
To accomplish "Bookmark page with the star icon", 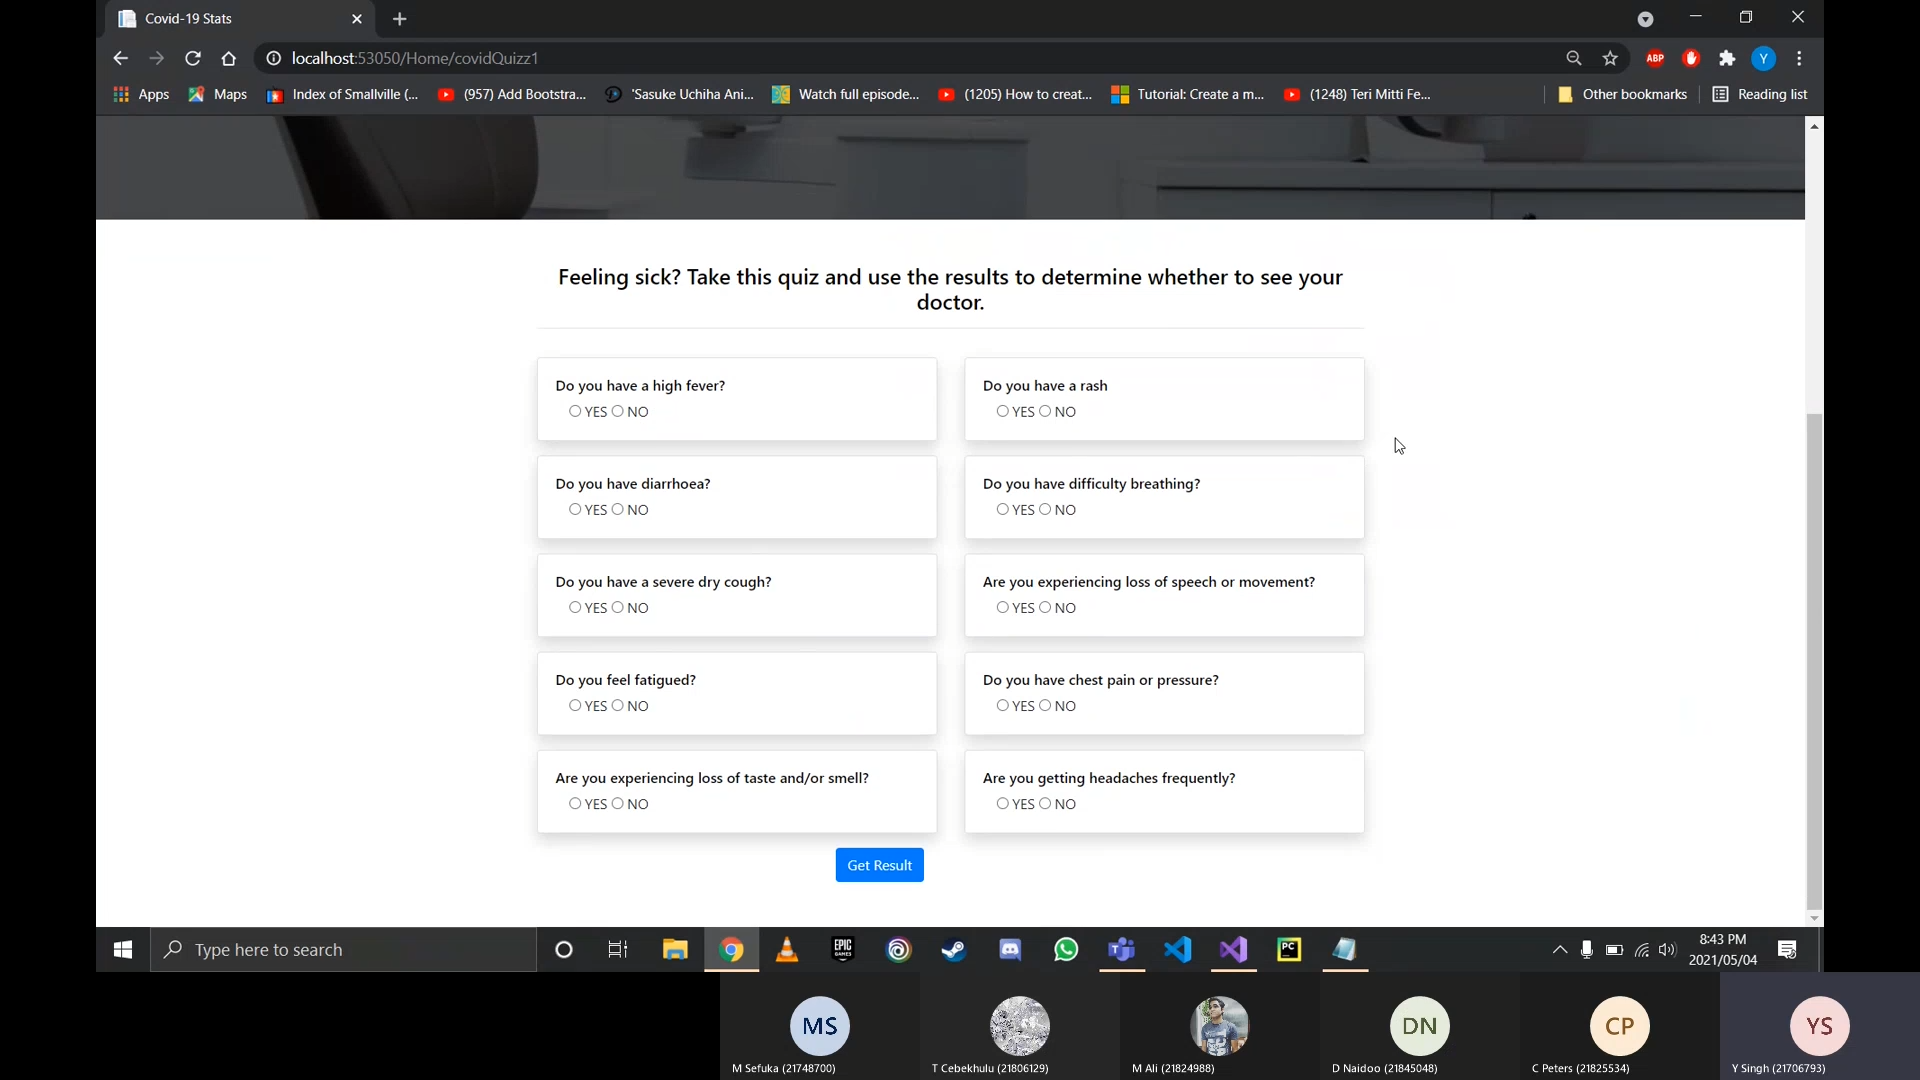I will (1610, 59).
